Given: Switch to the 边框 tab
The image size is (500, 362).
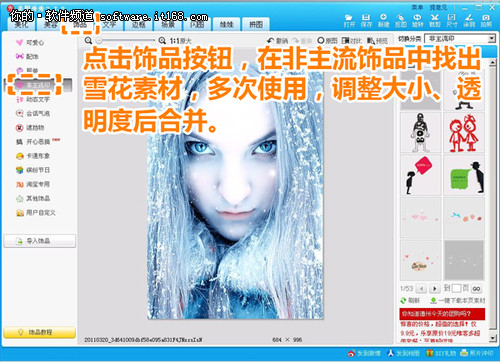Looking at the screenshot, I should [138, 24].
